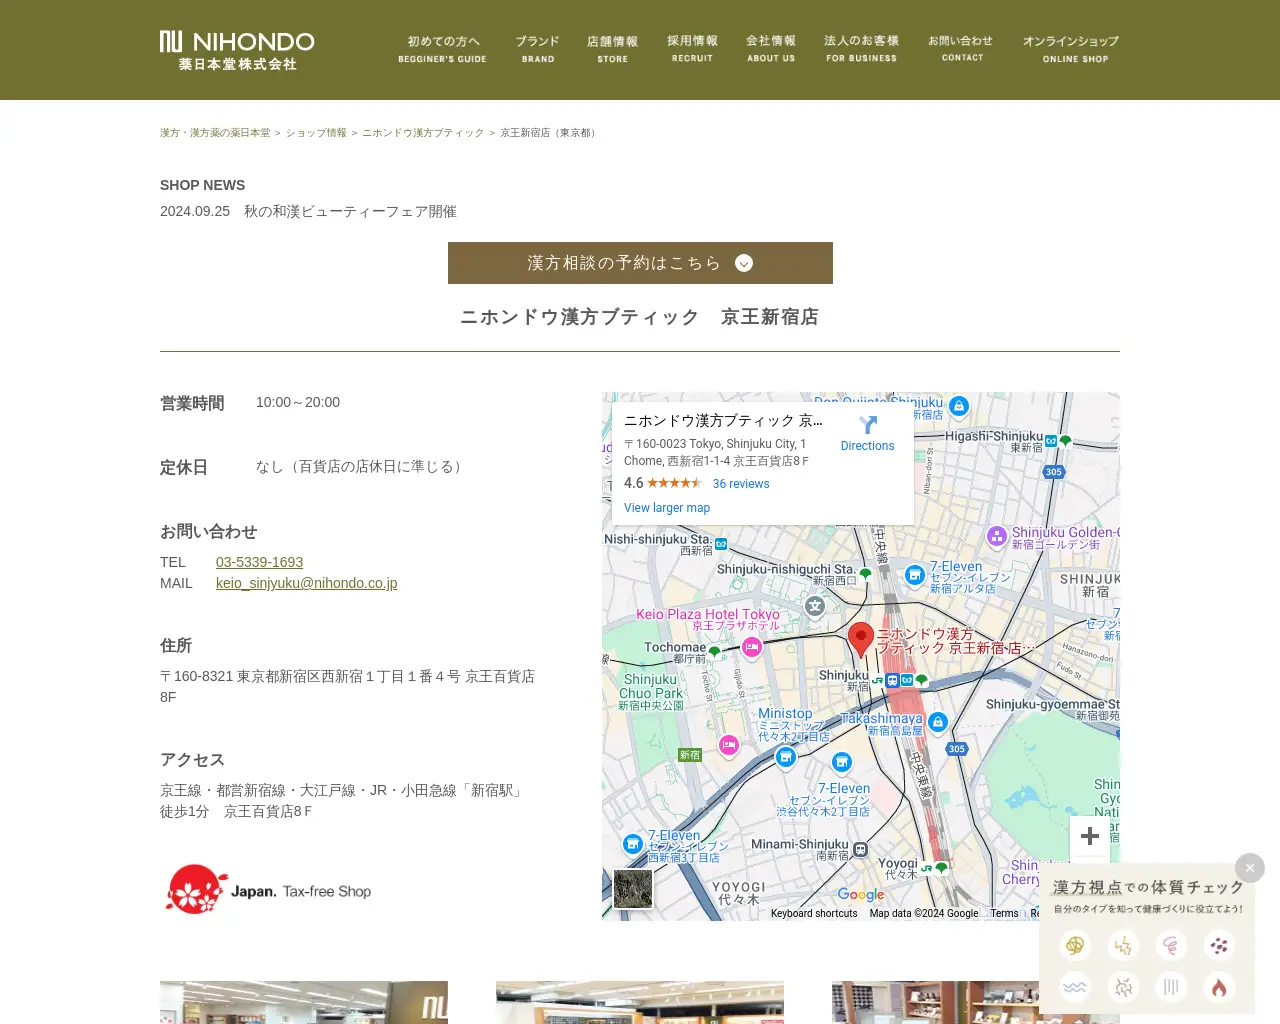
Task: Expand the 漢方相談の予約 reservation chevron
Action: coord(743,263)
